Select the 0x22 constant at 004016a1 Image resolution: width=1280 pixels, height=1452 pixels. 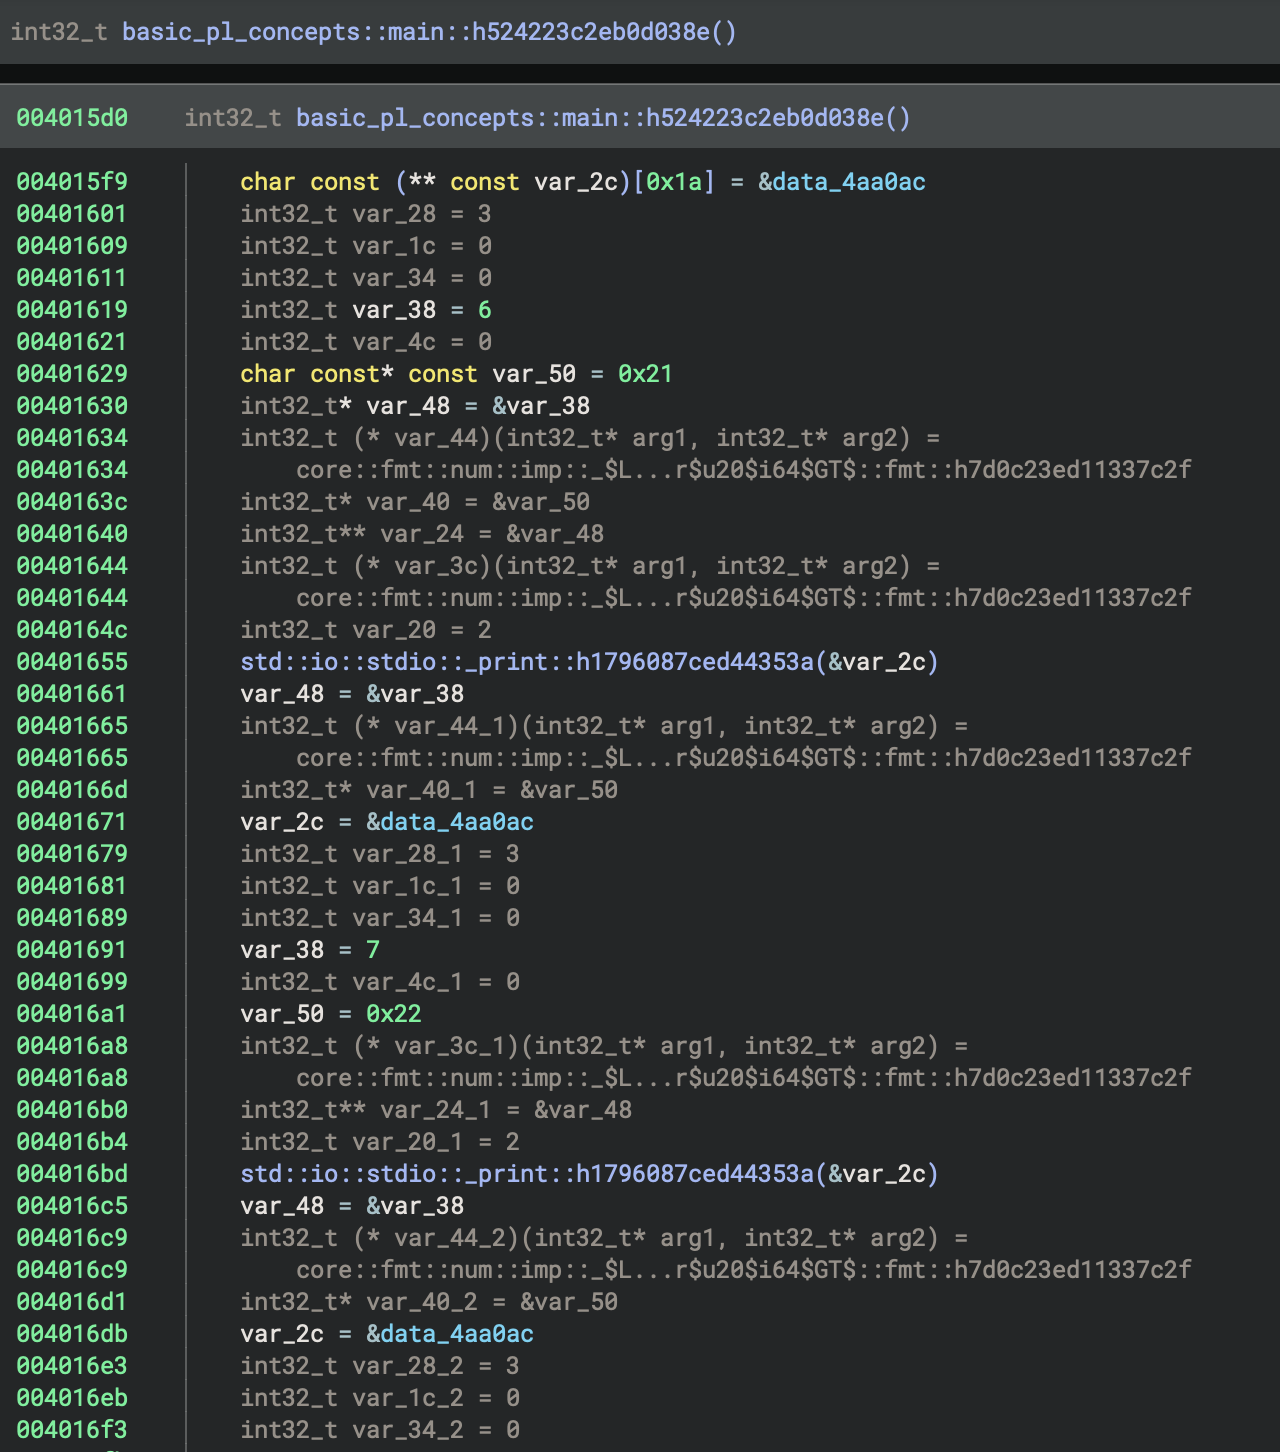click(394, 1014)
